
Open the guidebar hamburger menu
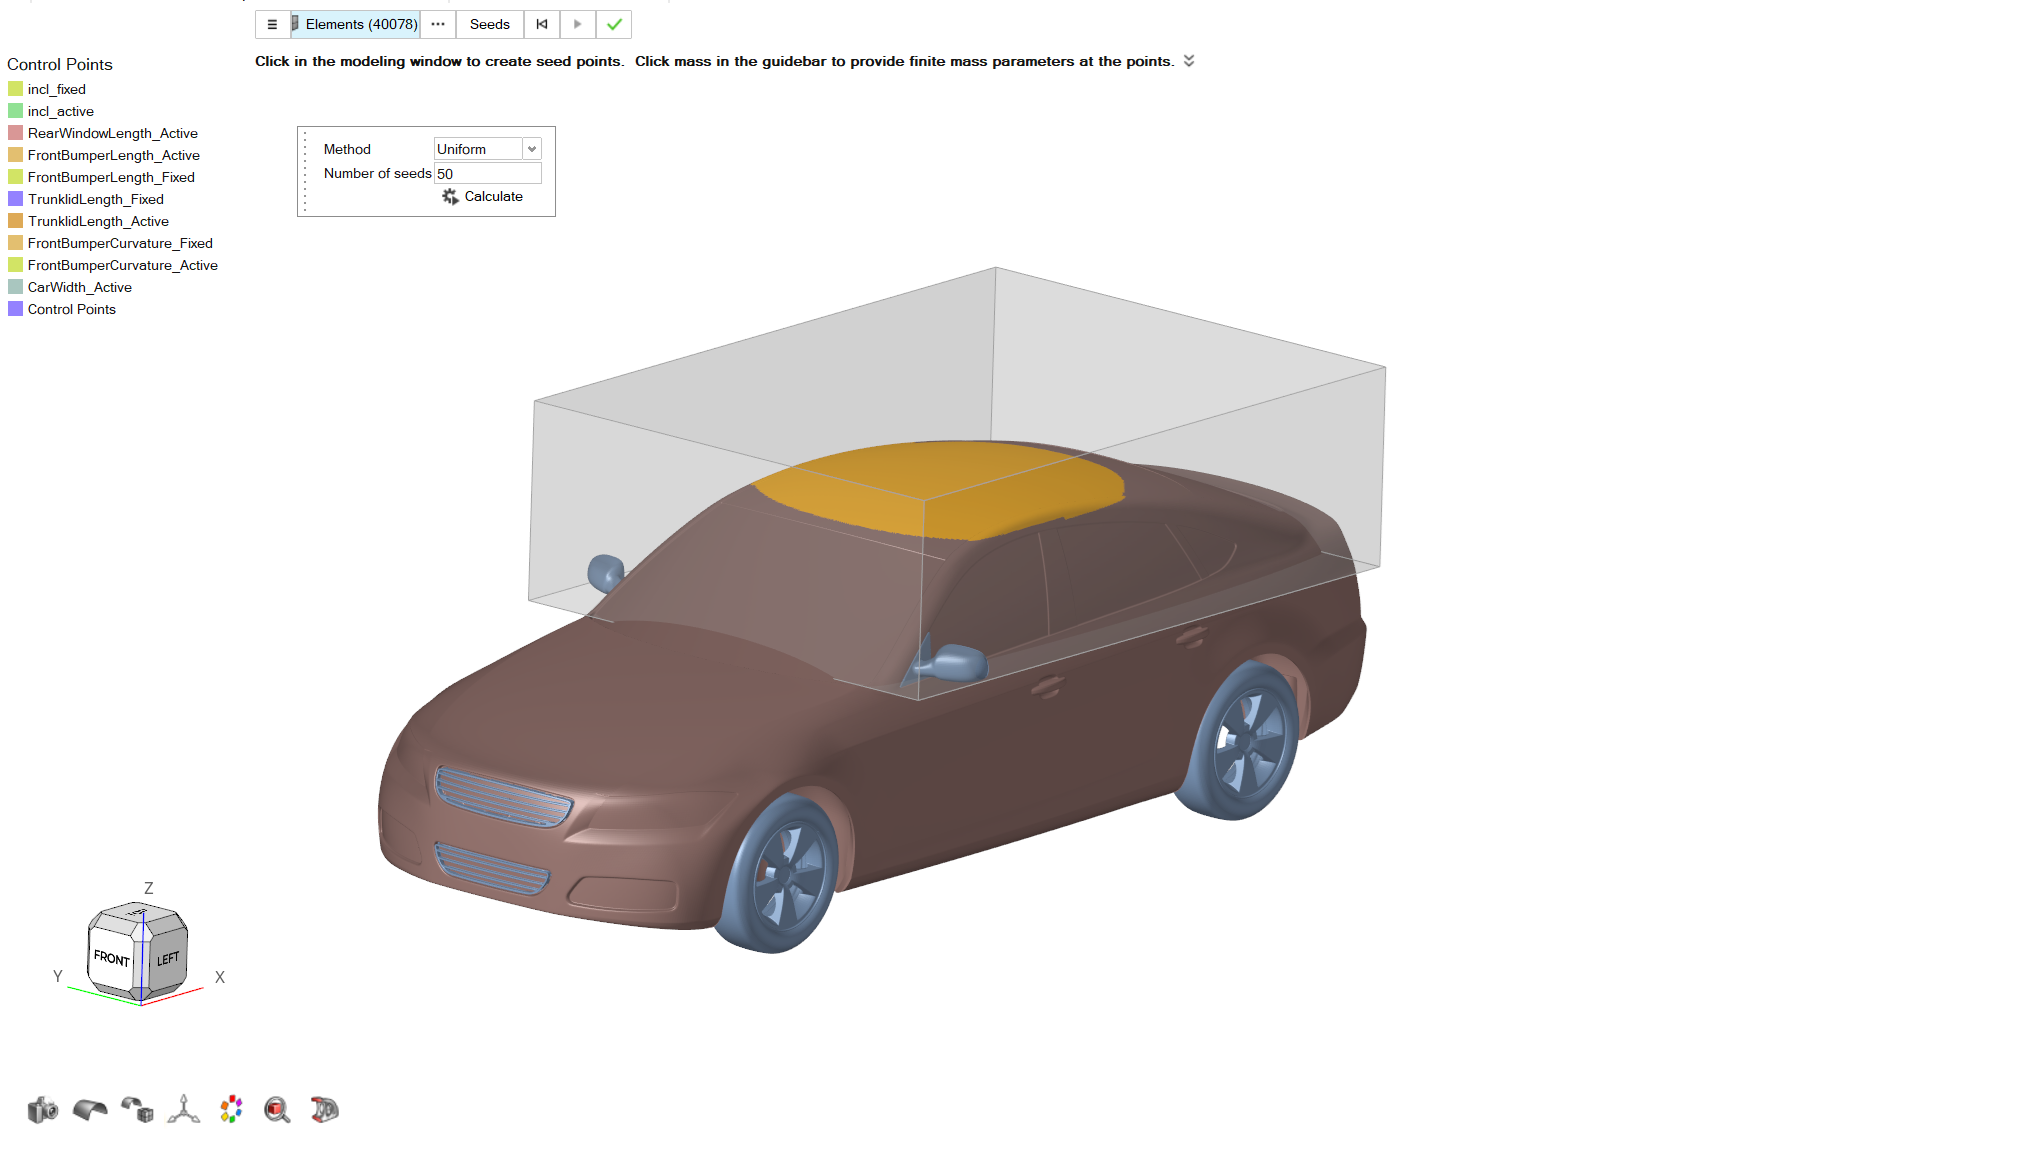[x=272, y=24]
